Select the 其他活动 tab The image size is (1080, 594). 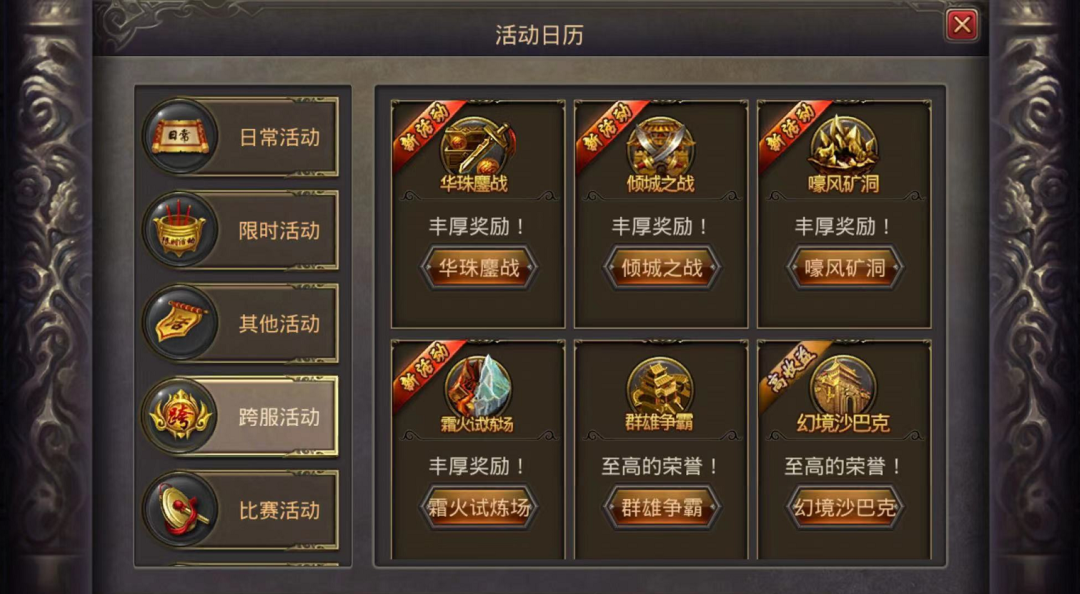pyautogui.click(x=240, y=323)
